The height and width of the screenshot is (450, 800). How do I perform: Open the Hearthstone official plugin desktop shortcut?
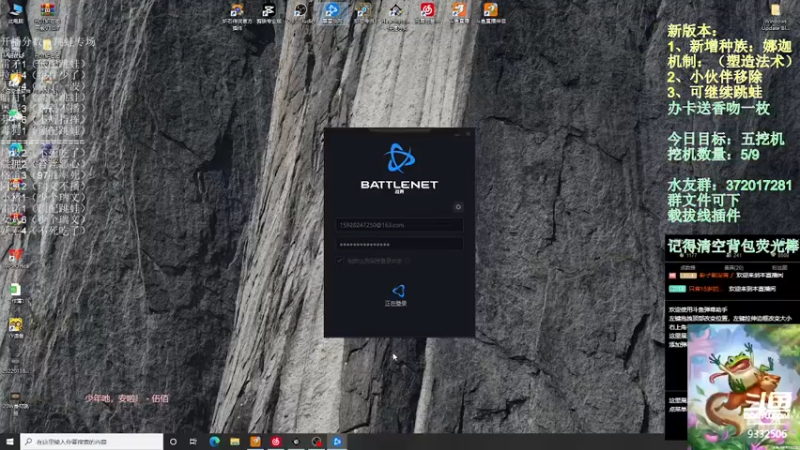click(237, 14)
